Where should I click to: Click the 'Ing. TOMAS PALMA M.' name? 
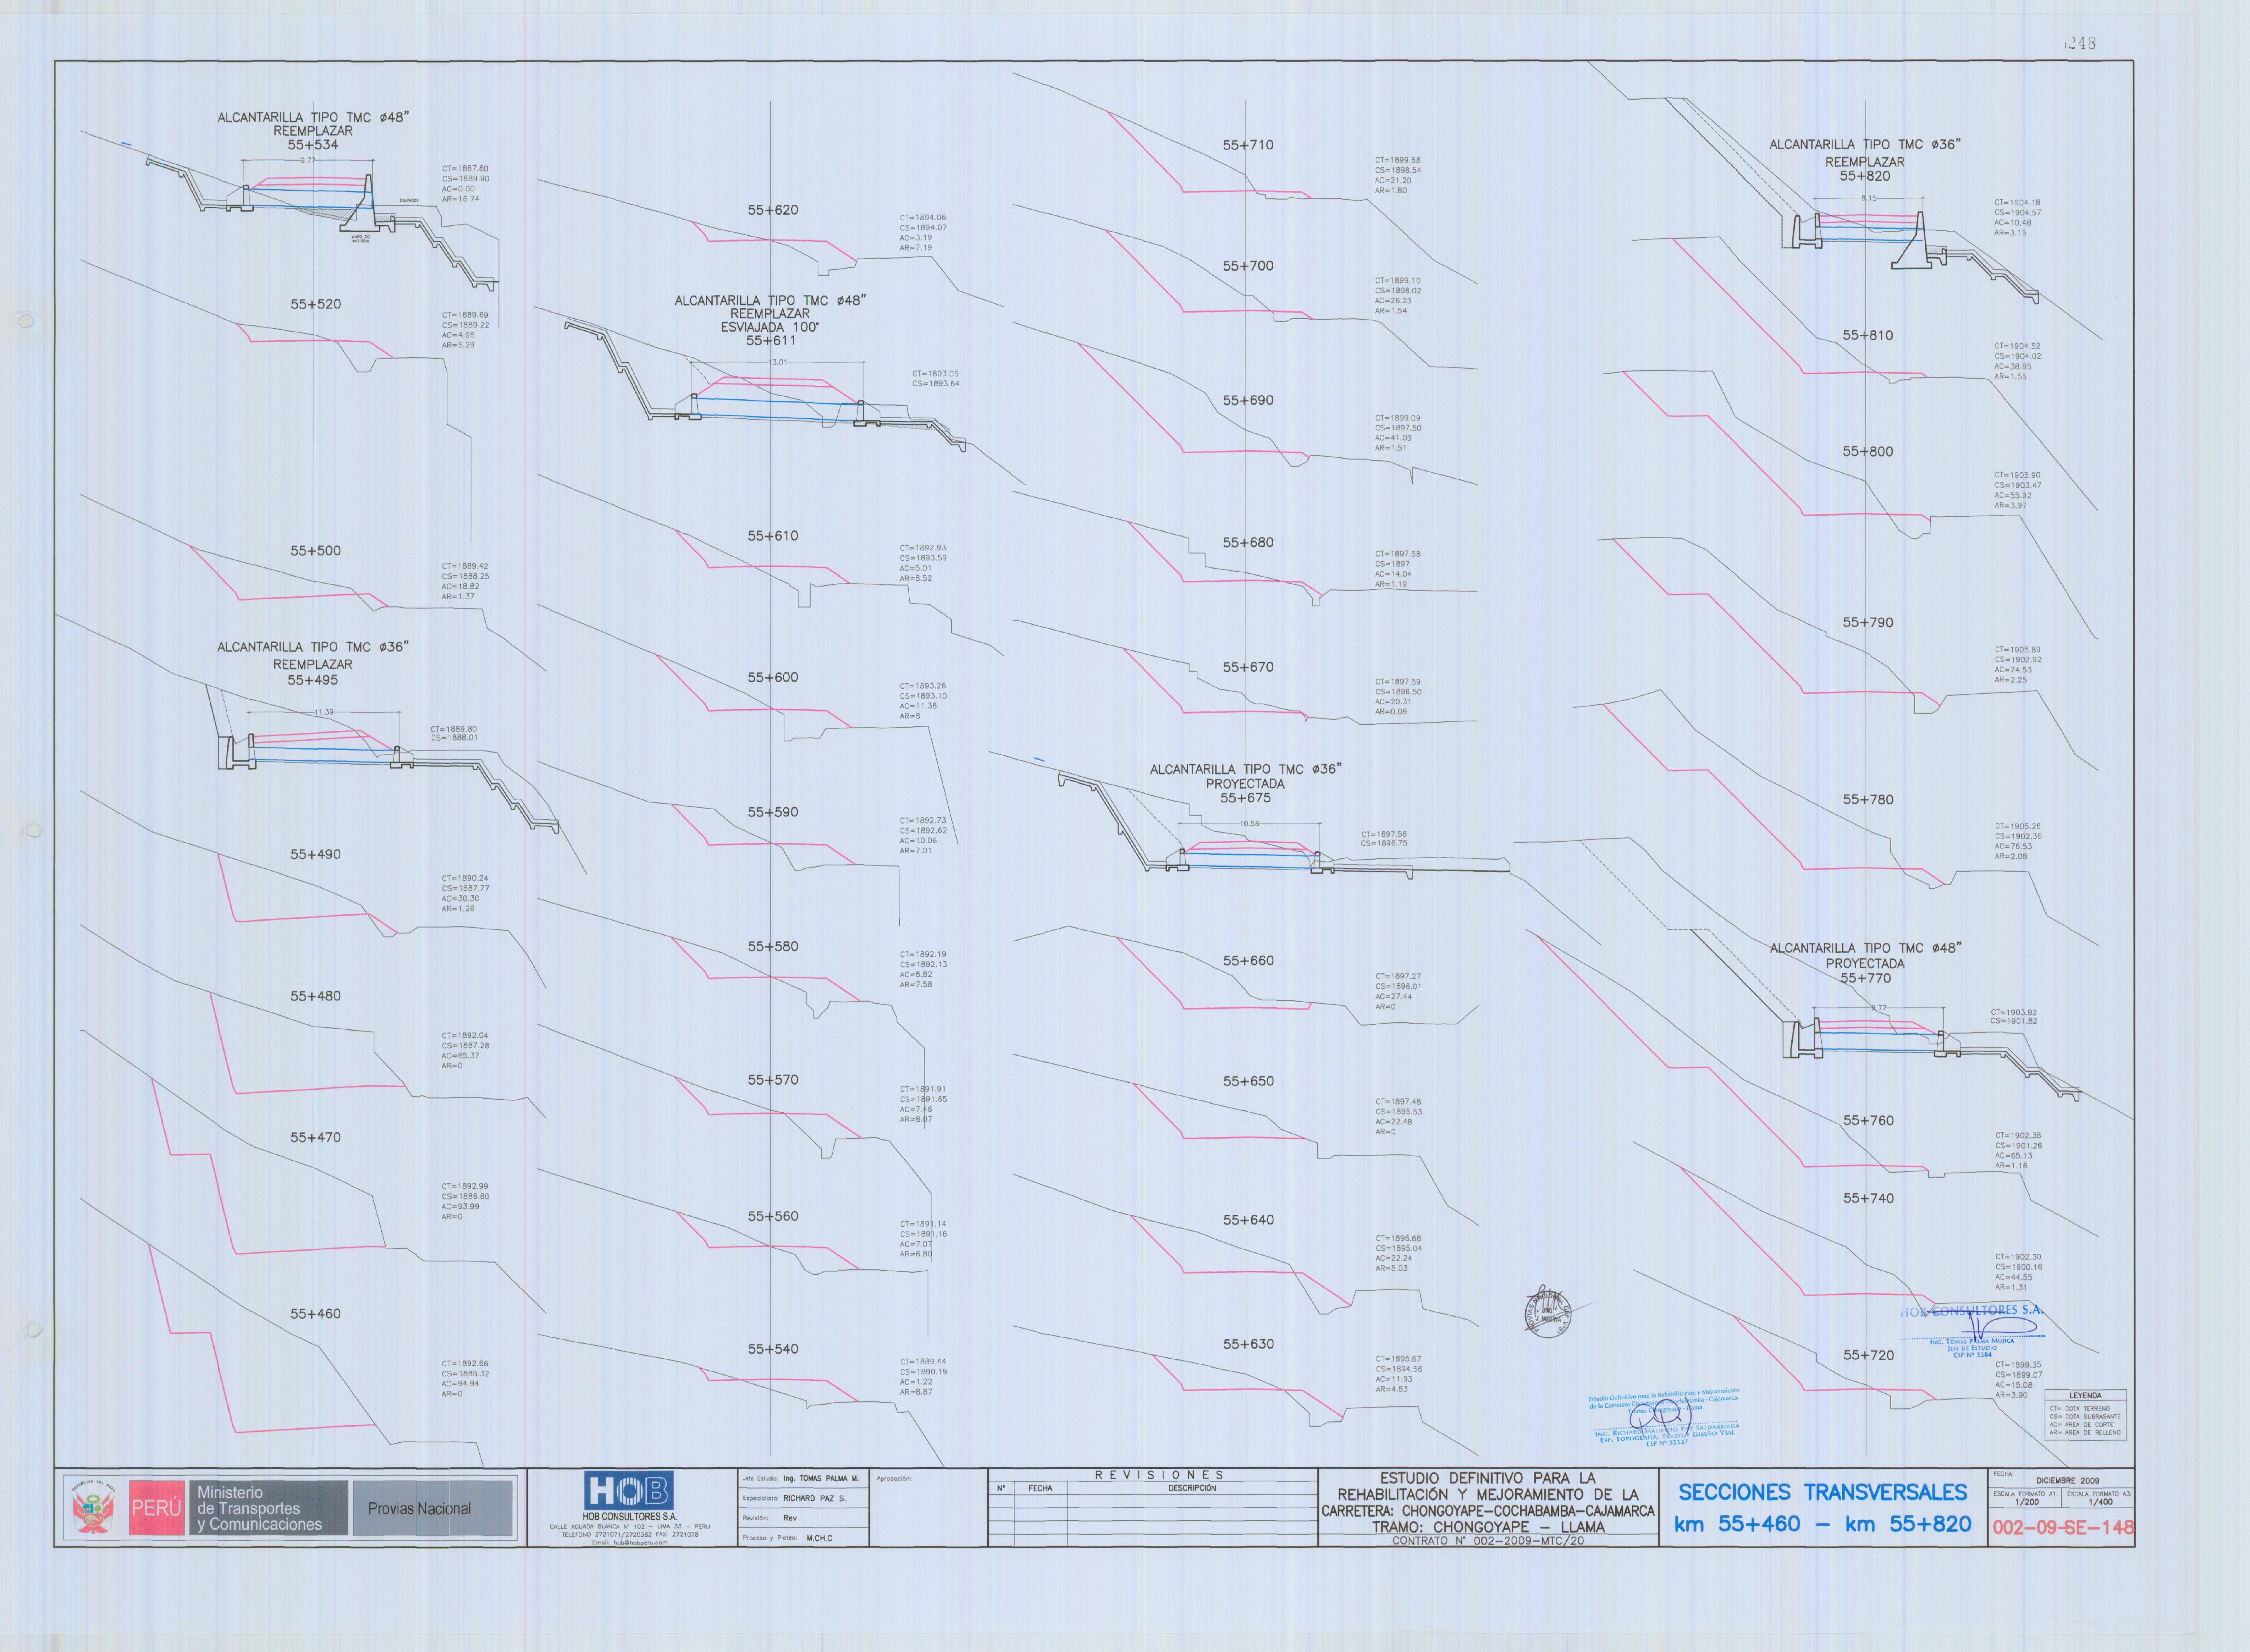tap(820, 1478)
